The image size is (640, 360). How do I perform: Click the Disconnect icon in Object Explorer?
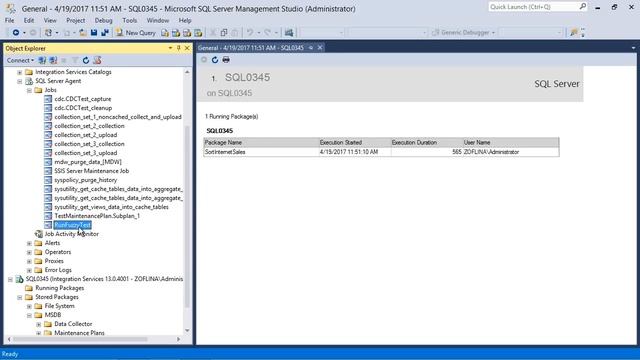point(53,60)
